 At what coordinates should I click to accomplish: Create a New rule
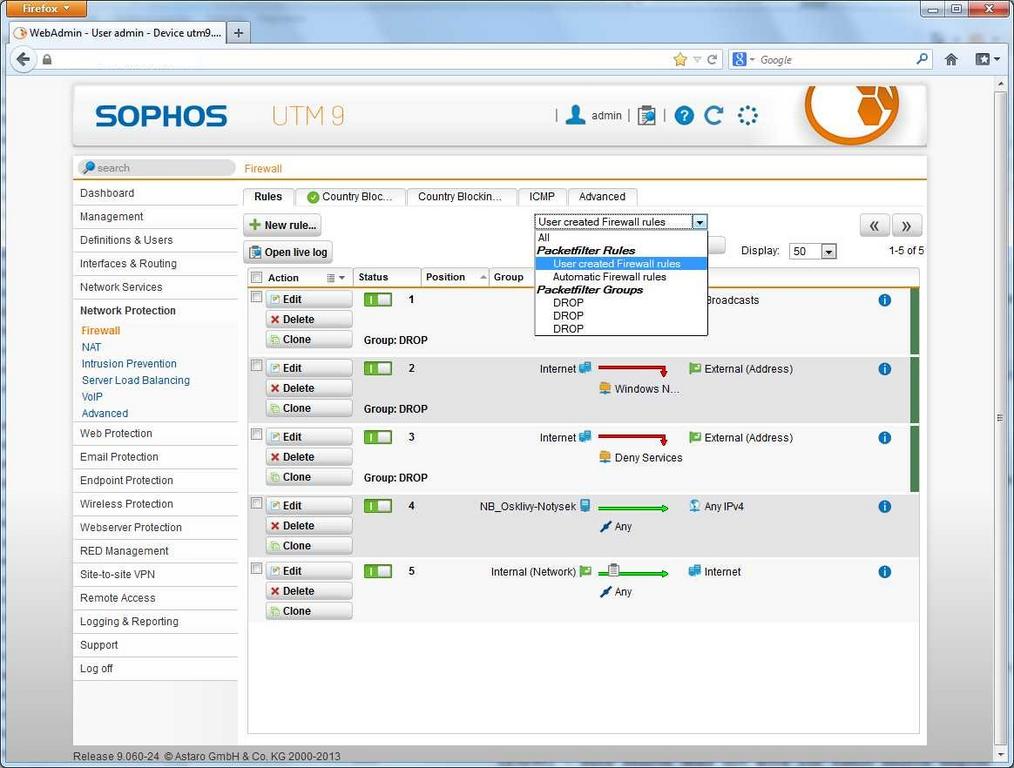(x=283, y=225)
